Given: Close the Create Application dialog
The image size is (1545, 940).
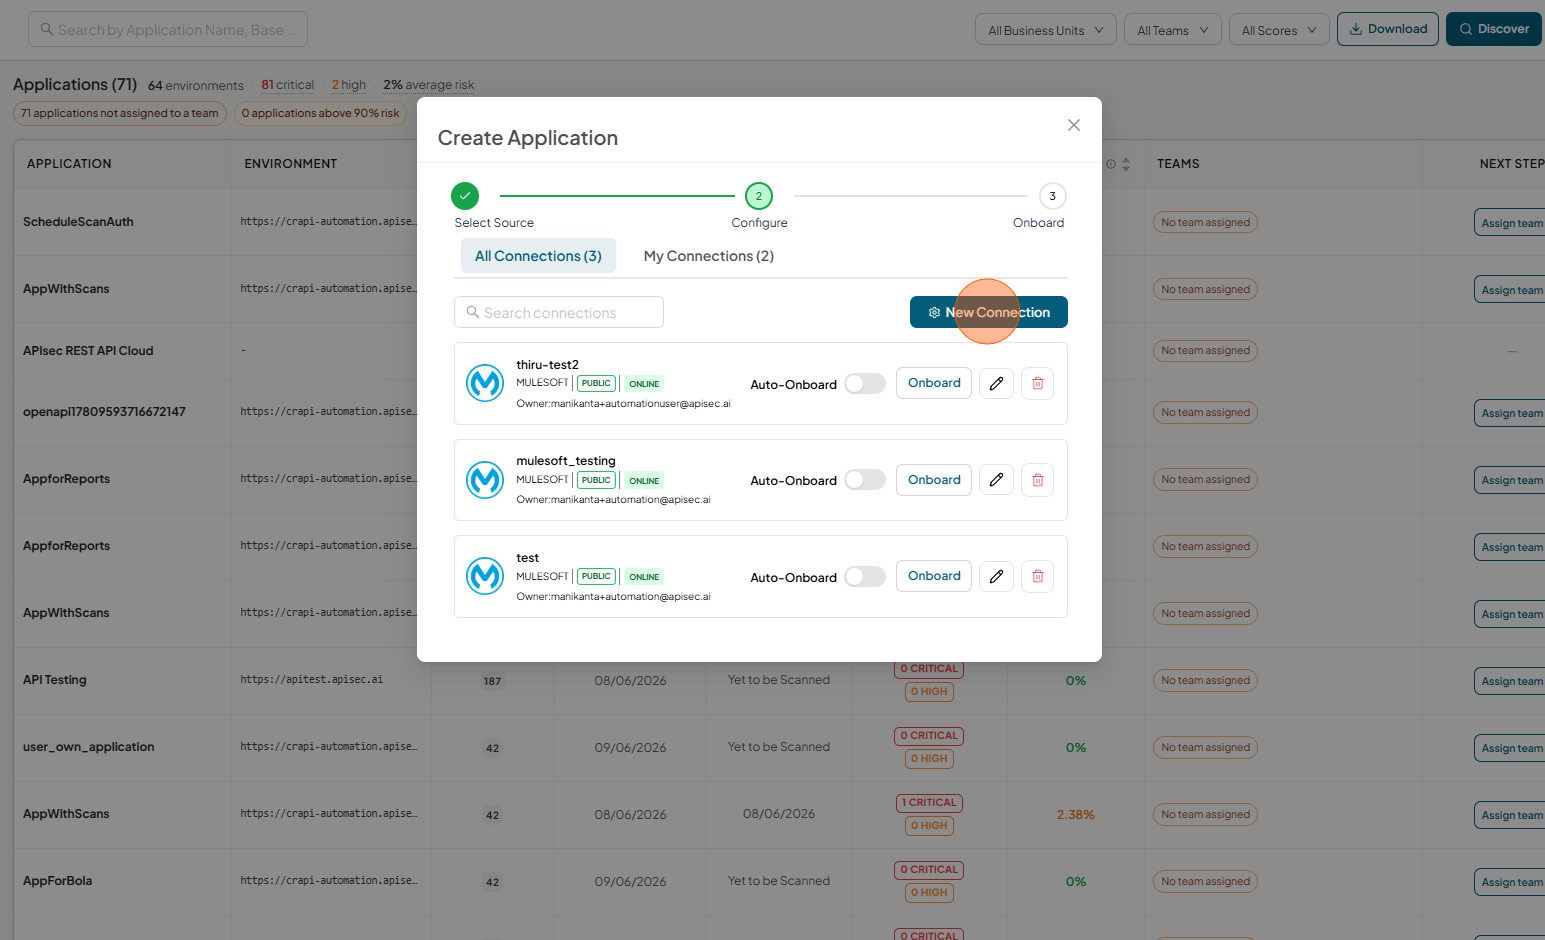Looking at the screenshot, I should [x=1074, y=125].
